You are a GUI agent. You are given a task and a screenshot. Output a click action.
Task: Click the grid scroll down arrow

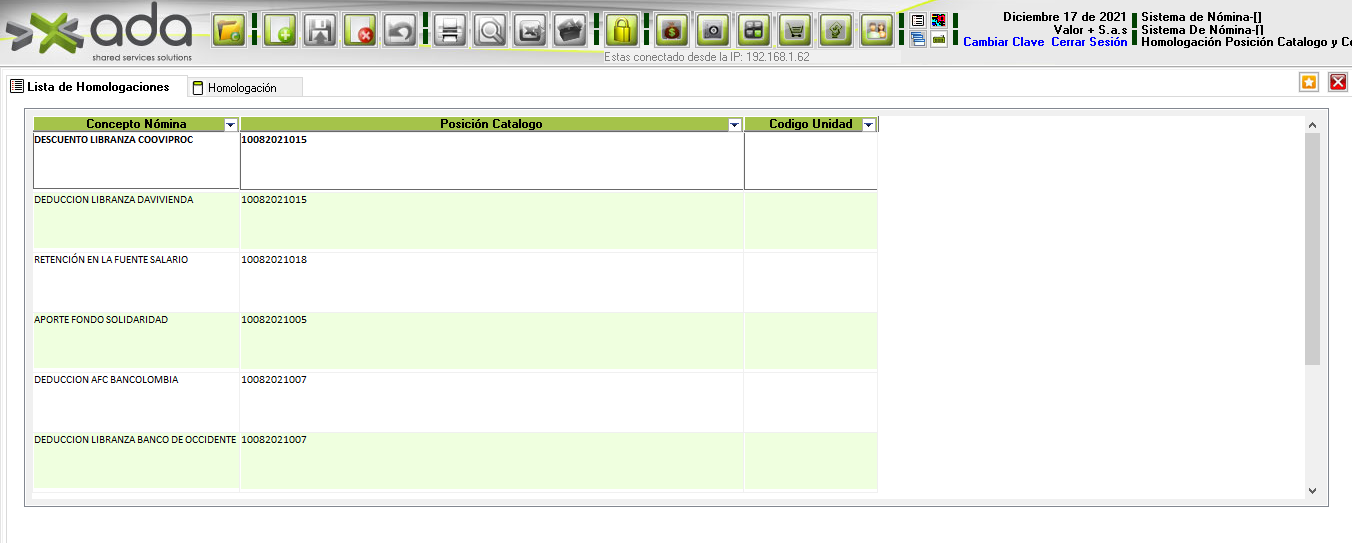(x=1312, y=490)
